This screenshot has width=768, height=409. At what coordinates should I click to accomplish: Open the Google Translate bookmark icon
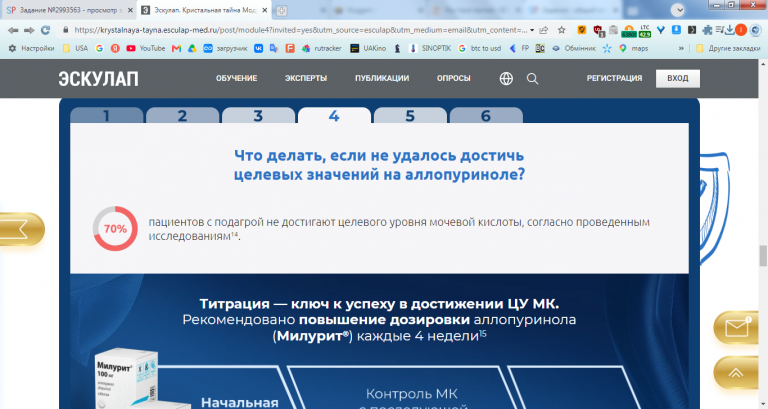[x=274, y=48]
